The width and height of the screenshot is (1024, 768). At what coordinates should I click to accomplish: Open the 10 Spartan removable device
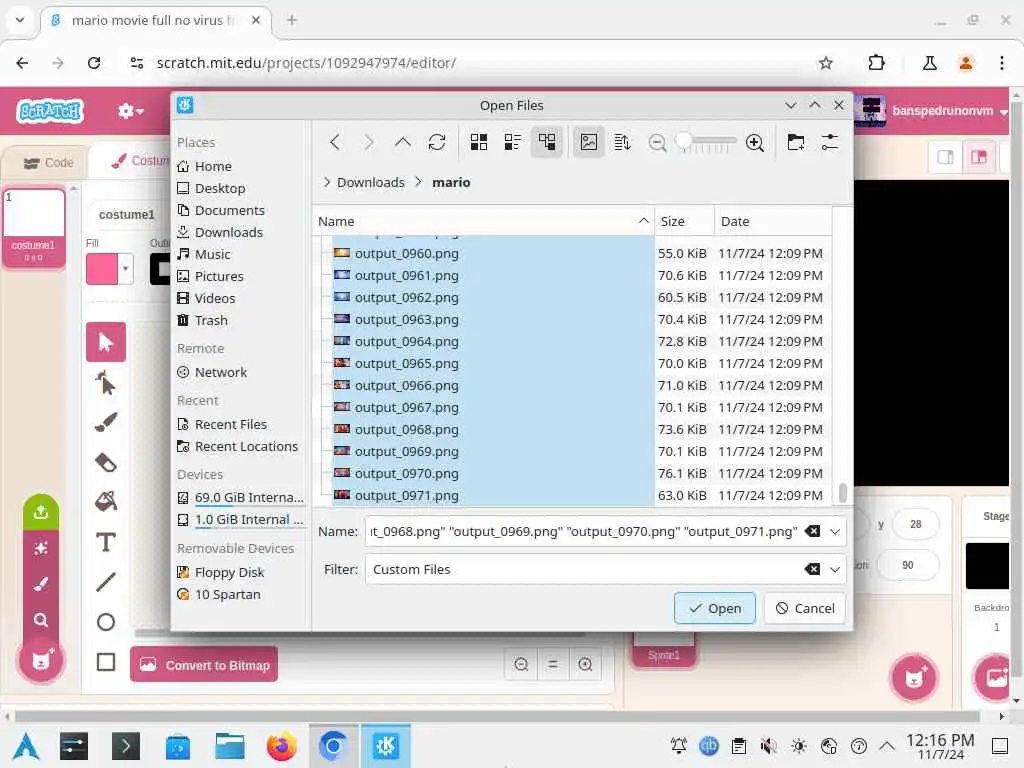click(238, 595)
